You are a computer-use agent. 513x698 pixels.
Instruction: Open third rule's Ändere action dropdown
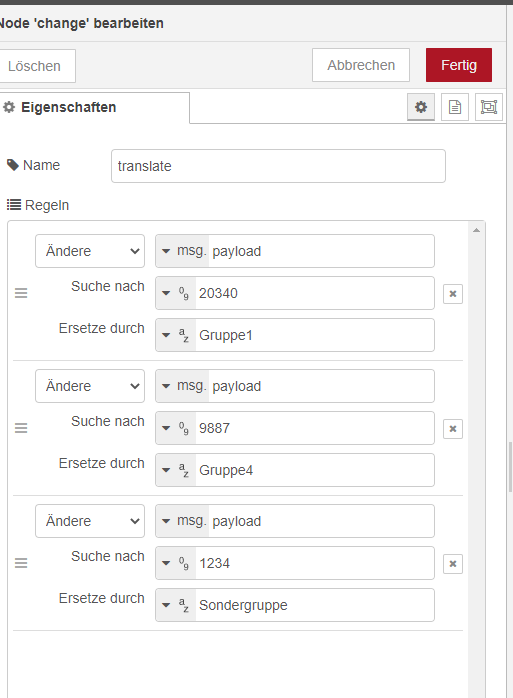(x=90, y=521)
